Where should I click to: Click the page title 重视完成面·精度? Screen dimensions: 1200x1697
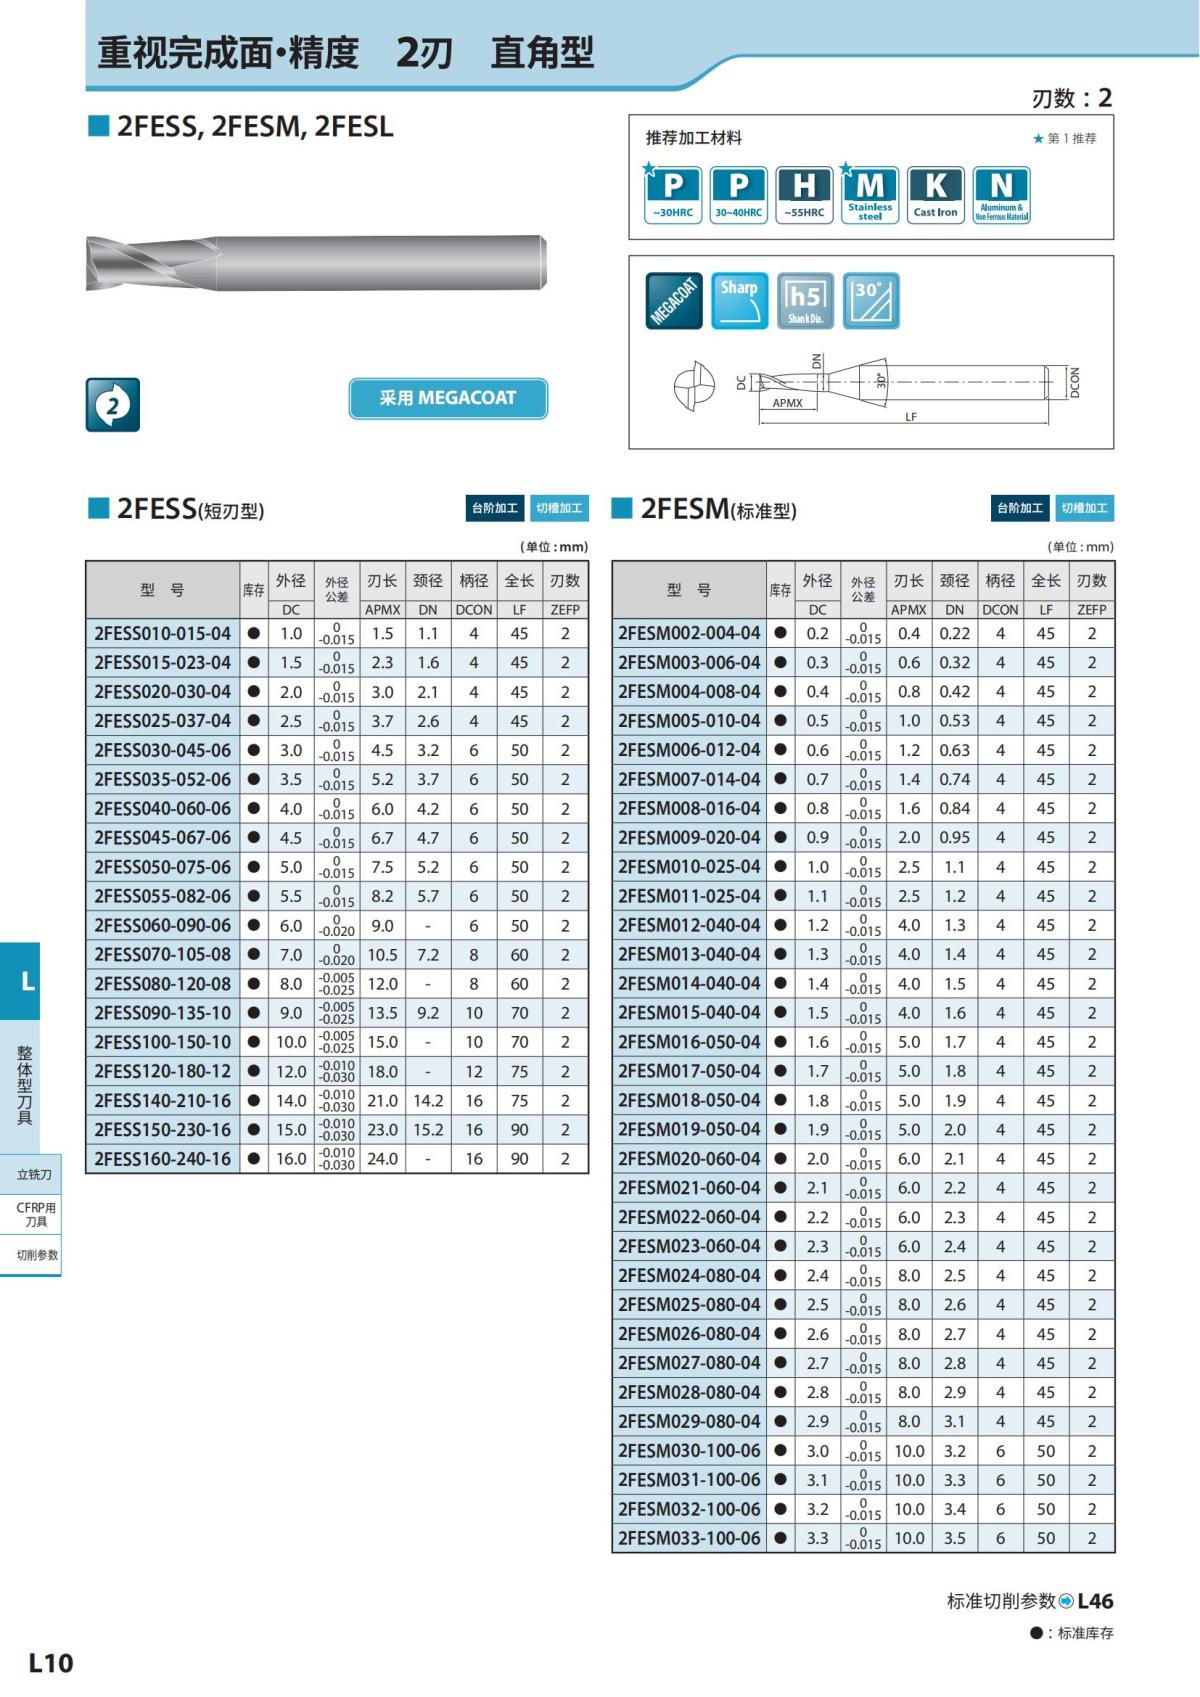[228, 52]
